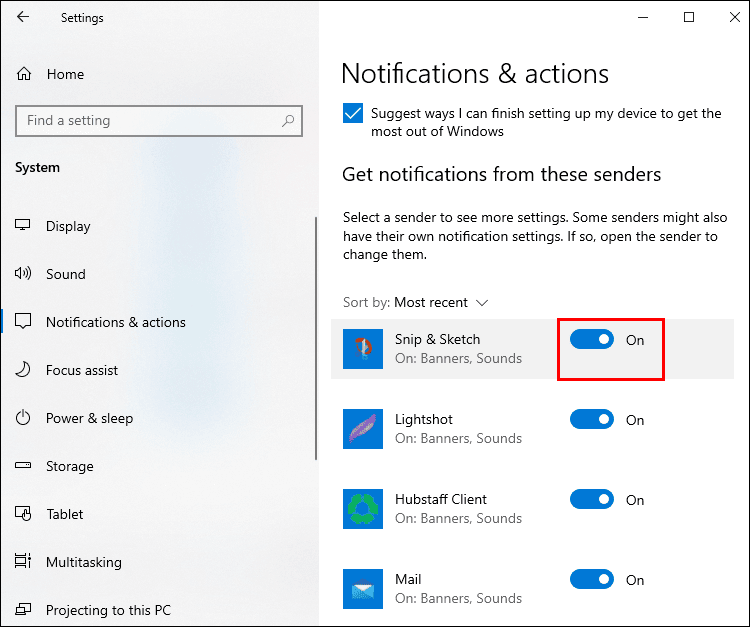Open Mail app icon
750x627 pixels.
pyautogui.click(x=363, y=589)
